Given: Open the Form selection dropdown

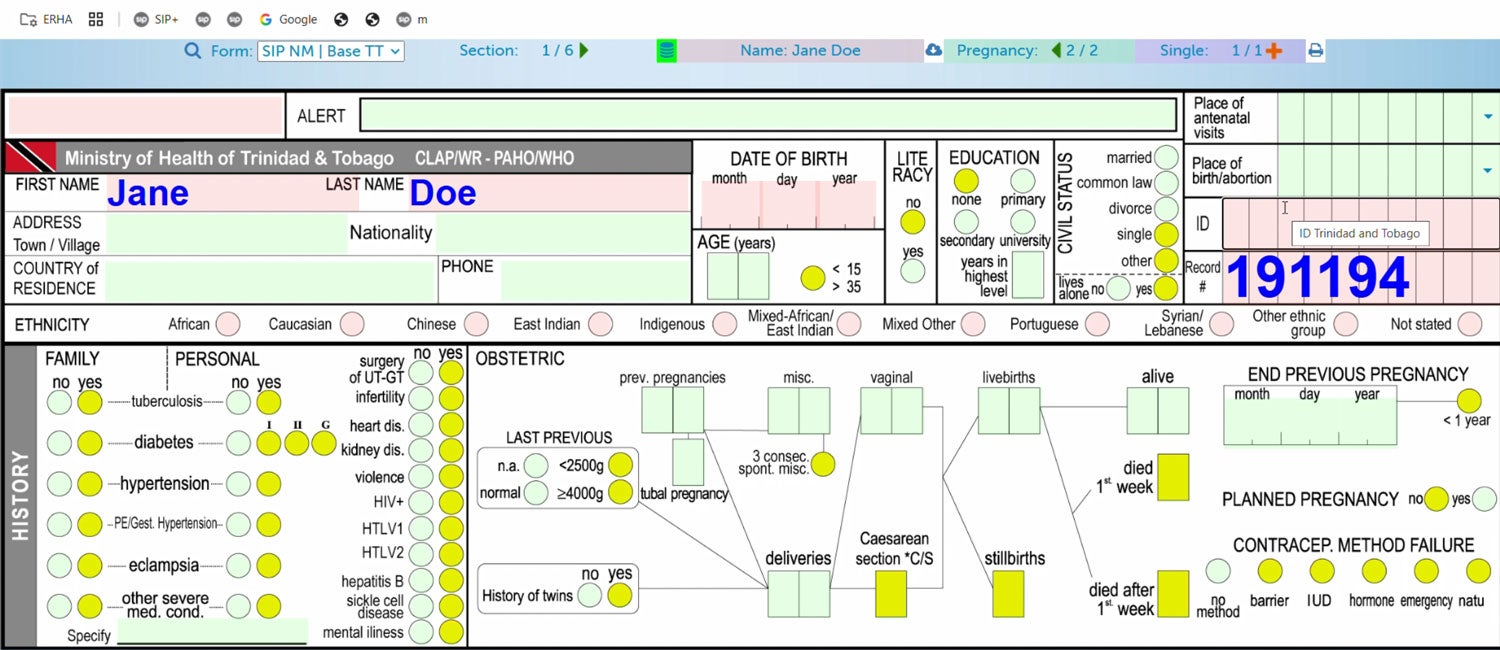Looking at the screenshot, I should (x=331, y=51).
